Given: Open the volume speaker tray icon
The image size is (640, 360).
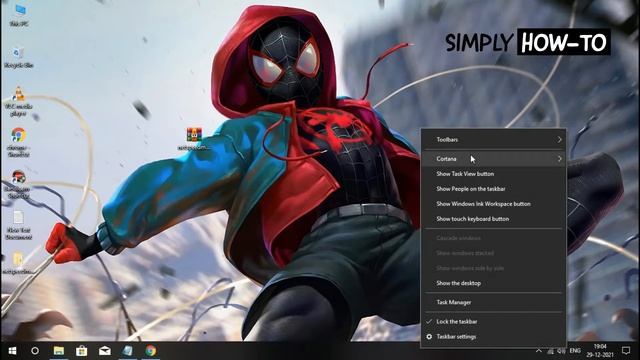Looking at the screenshot, I should [x=562, y=351].
